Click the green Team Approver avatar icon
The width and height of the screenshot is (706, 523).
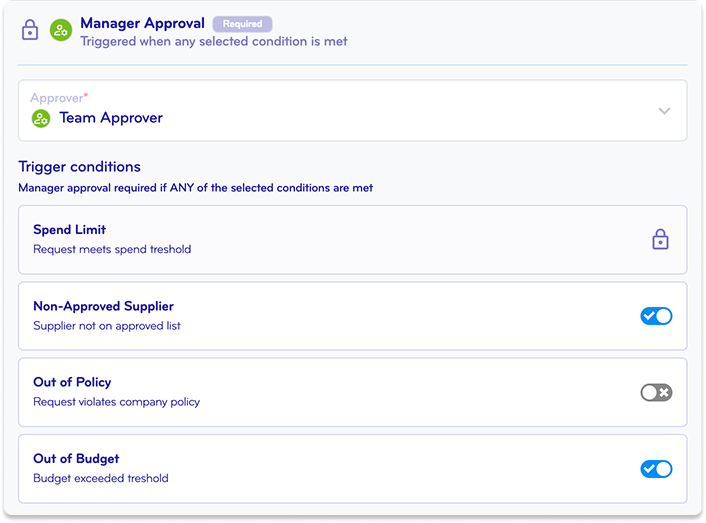(41, 118)
